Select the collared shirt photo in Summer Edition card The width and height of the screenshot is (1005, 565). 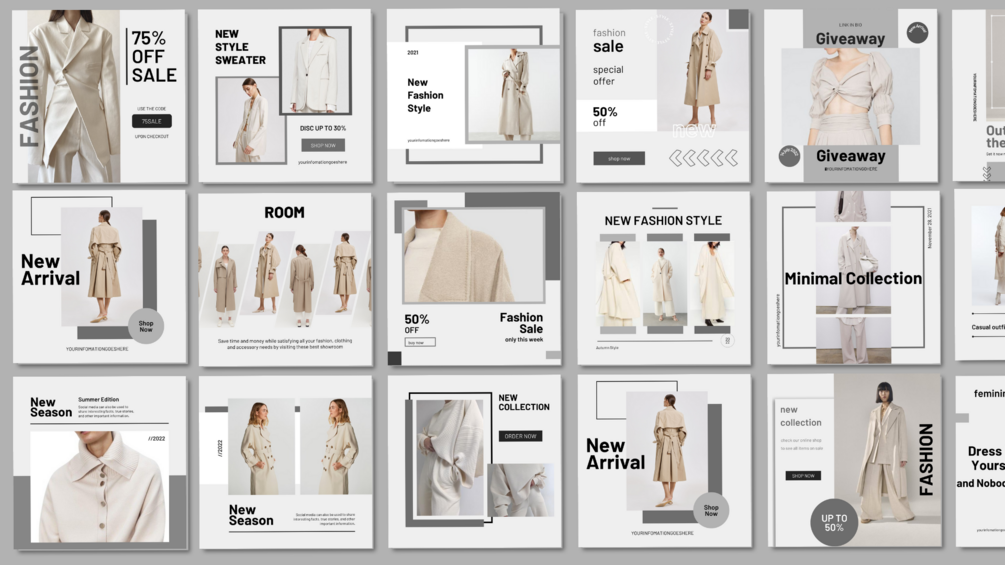[x=99, y=486]
